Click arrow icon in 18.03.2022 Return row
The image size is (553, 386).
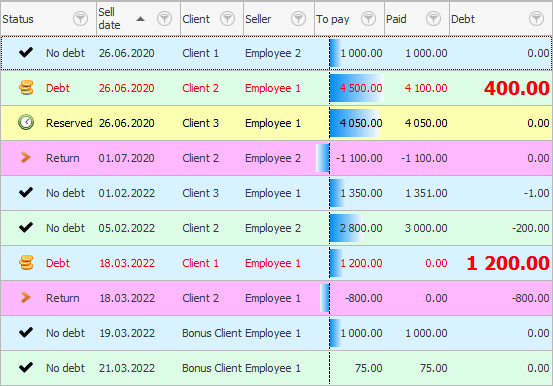tap(25, 297)
